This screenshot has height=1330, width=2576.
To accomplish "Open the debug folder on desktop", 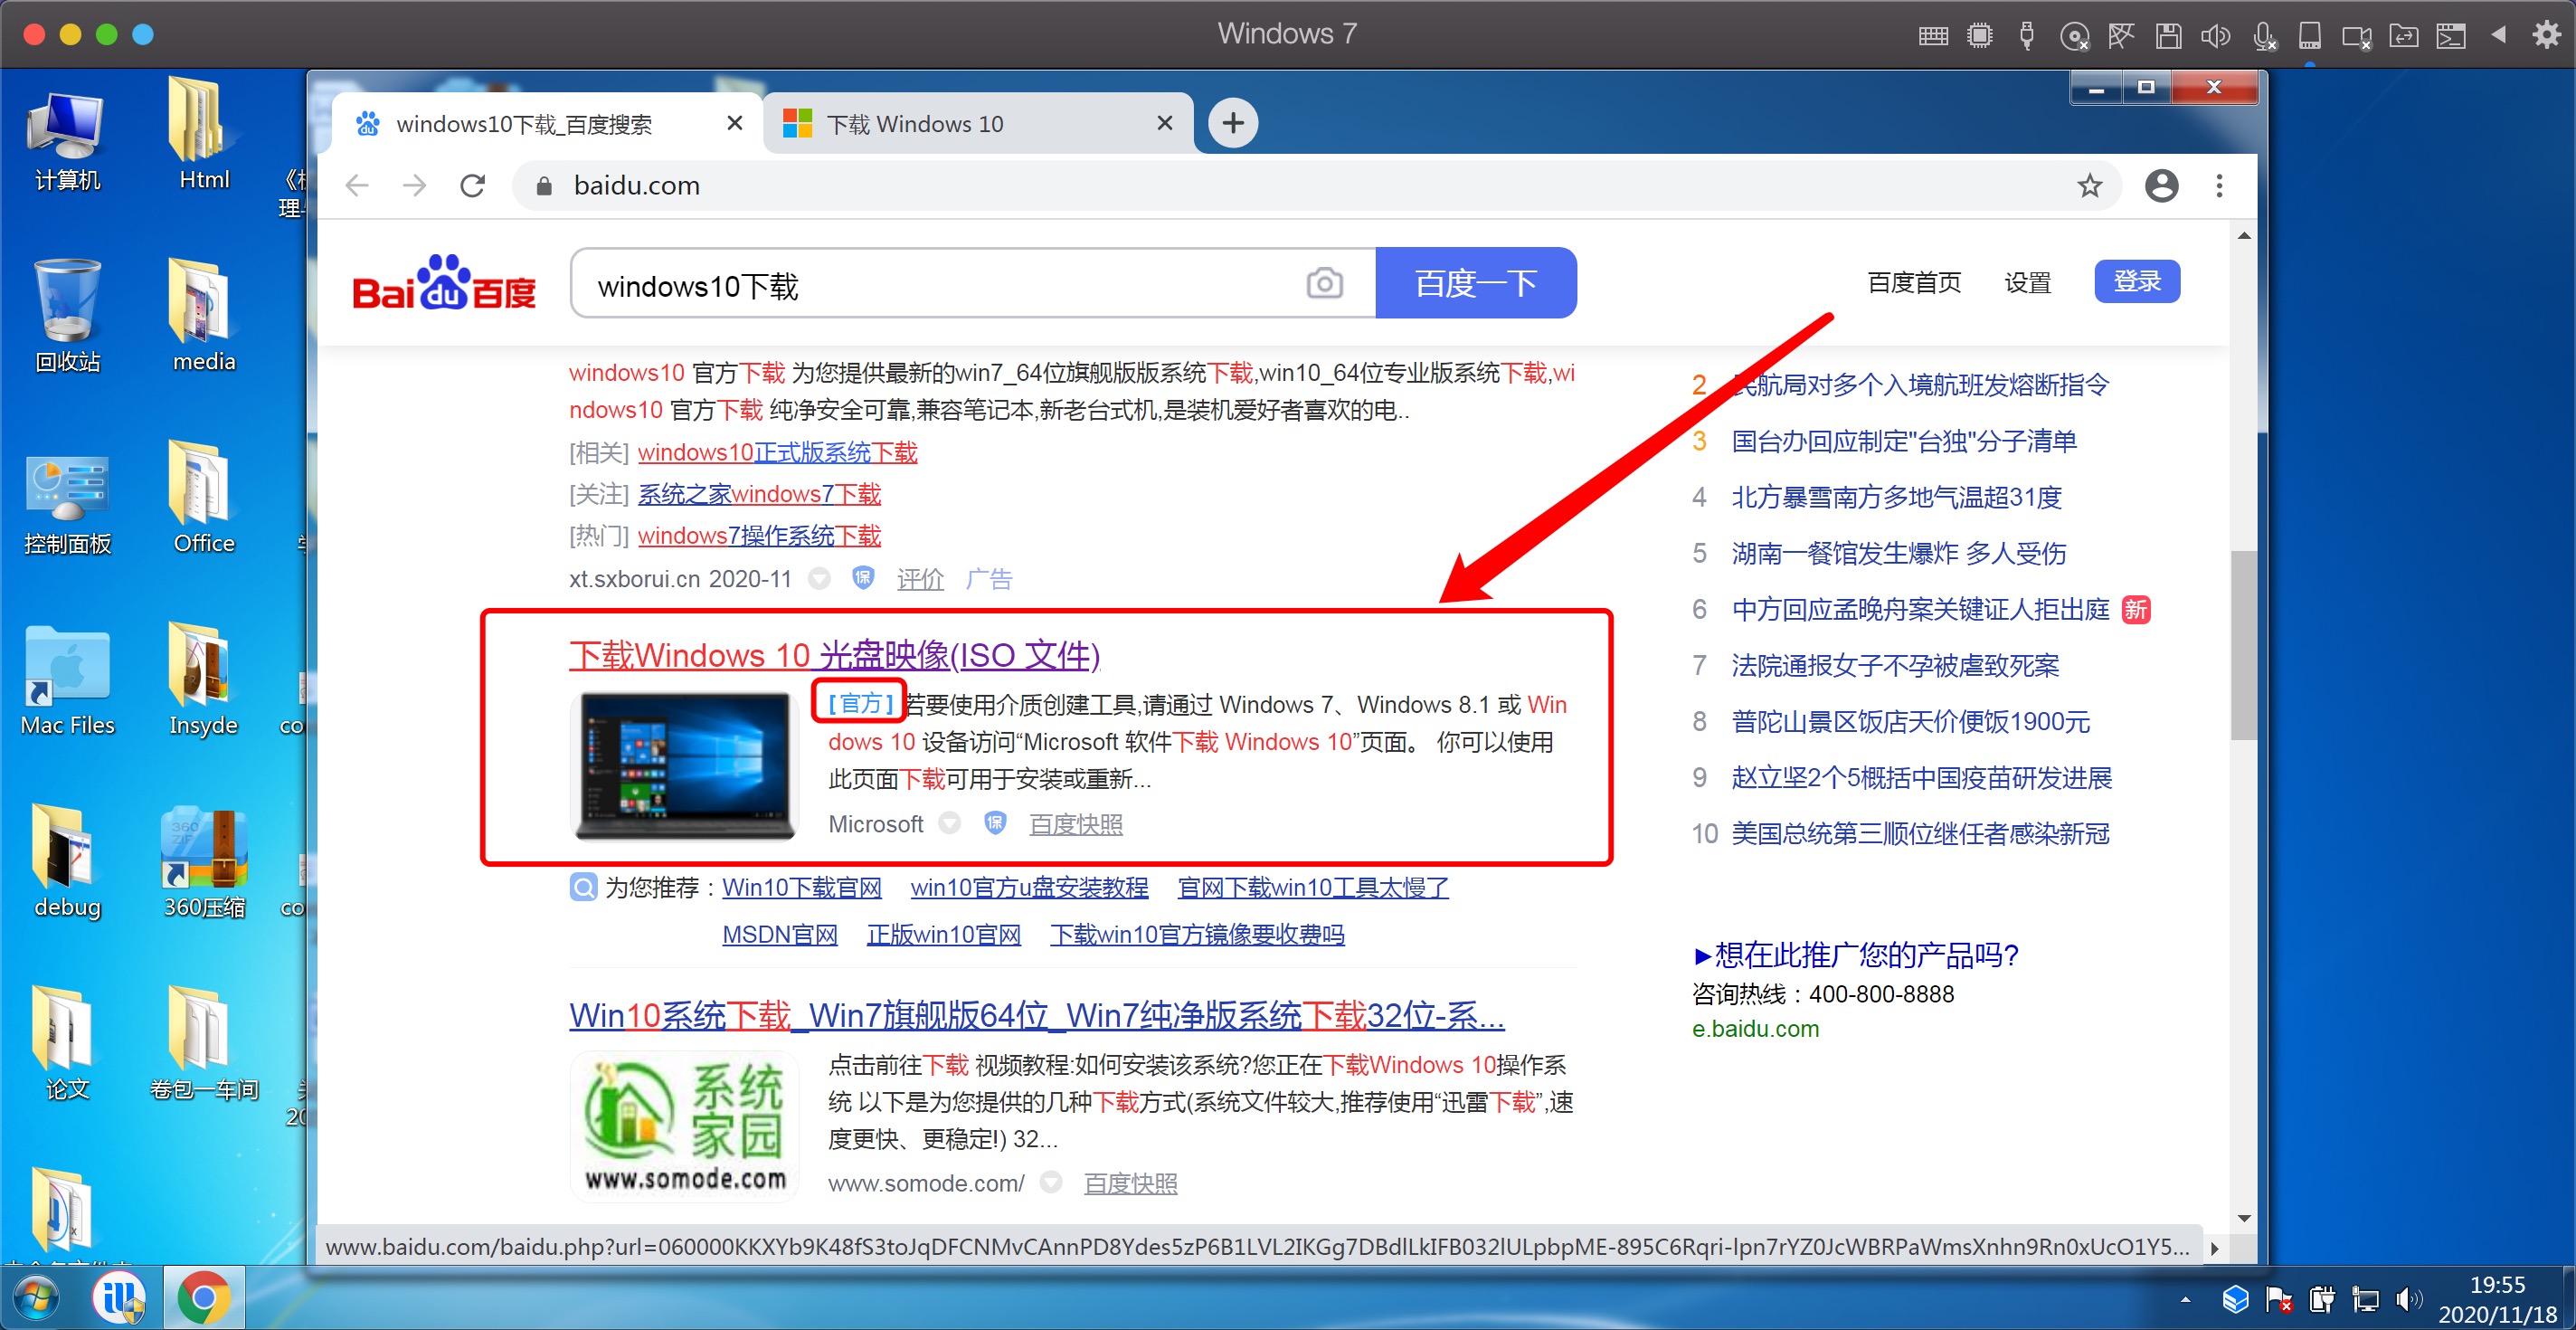I will 67,863.
